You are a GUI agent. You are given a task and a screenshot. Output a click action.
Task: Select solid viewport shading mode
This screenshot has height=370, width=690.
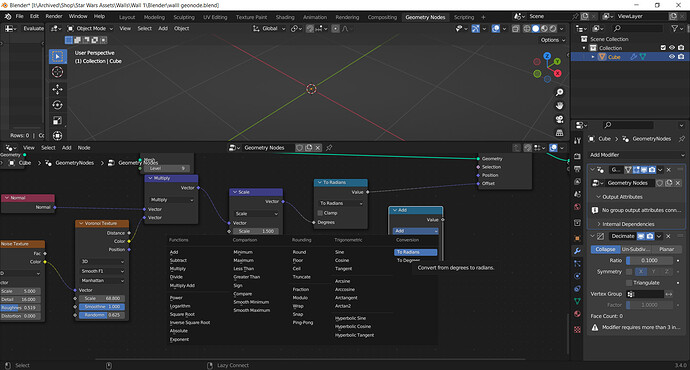pos(536,29)
